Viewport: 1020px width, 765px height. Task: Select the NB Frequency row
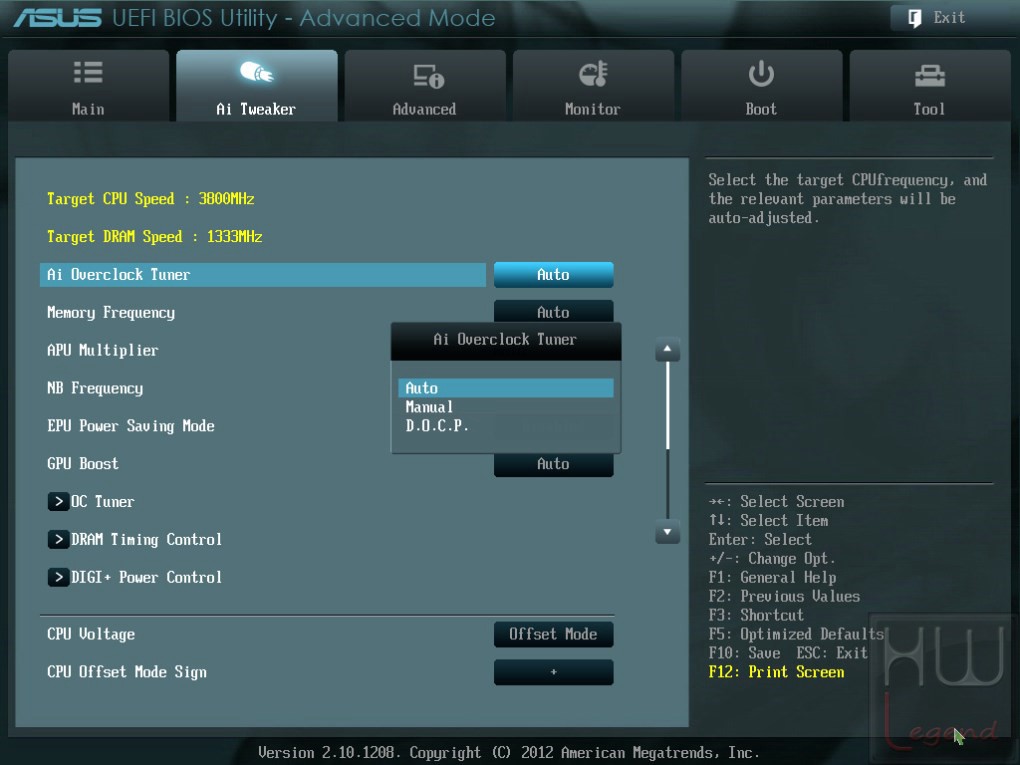94,388
